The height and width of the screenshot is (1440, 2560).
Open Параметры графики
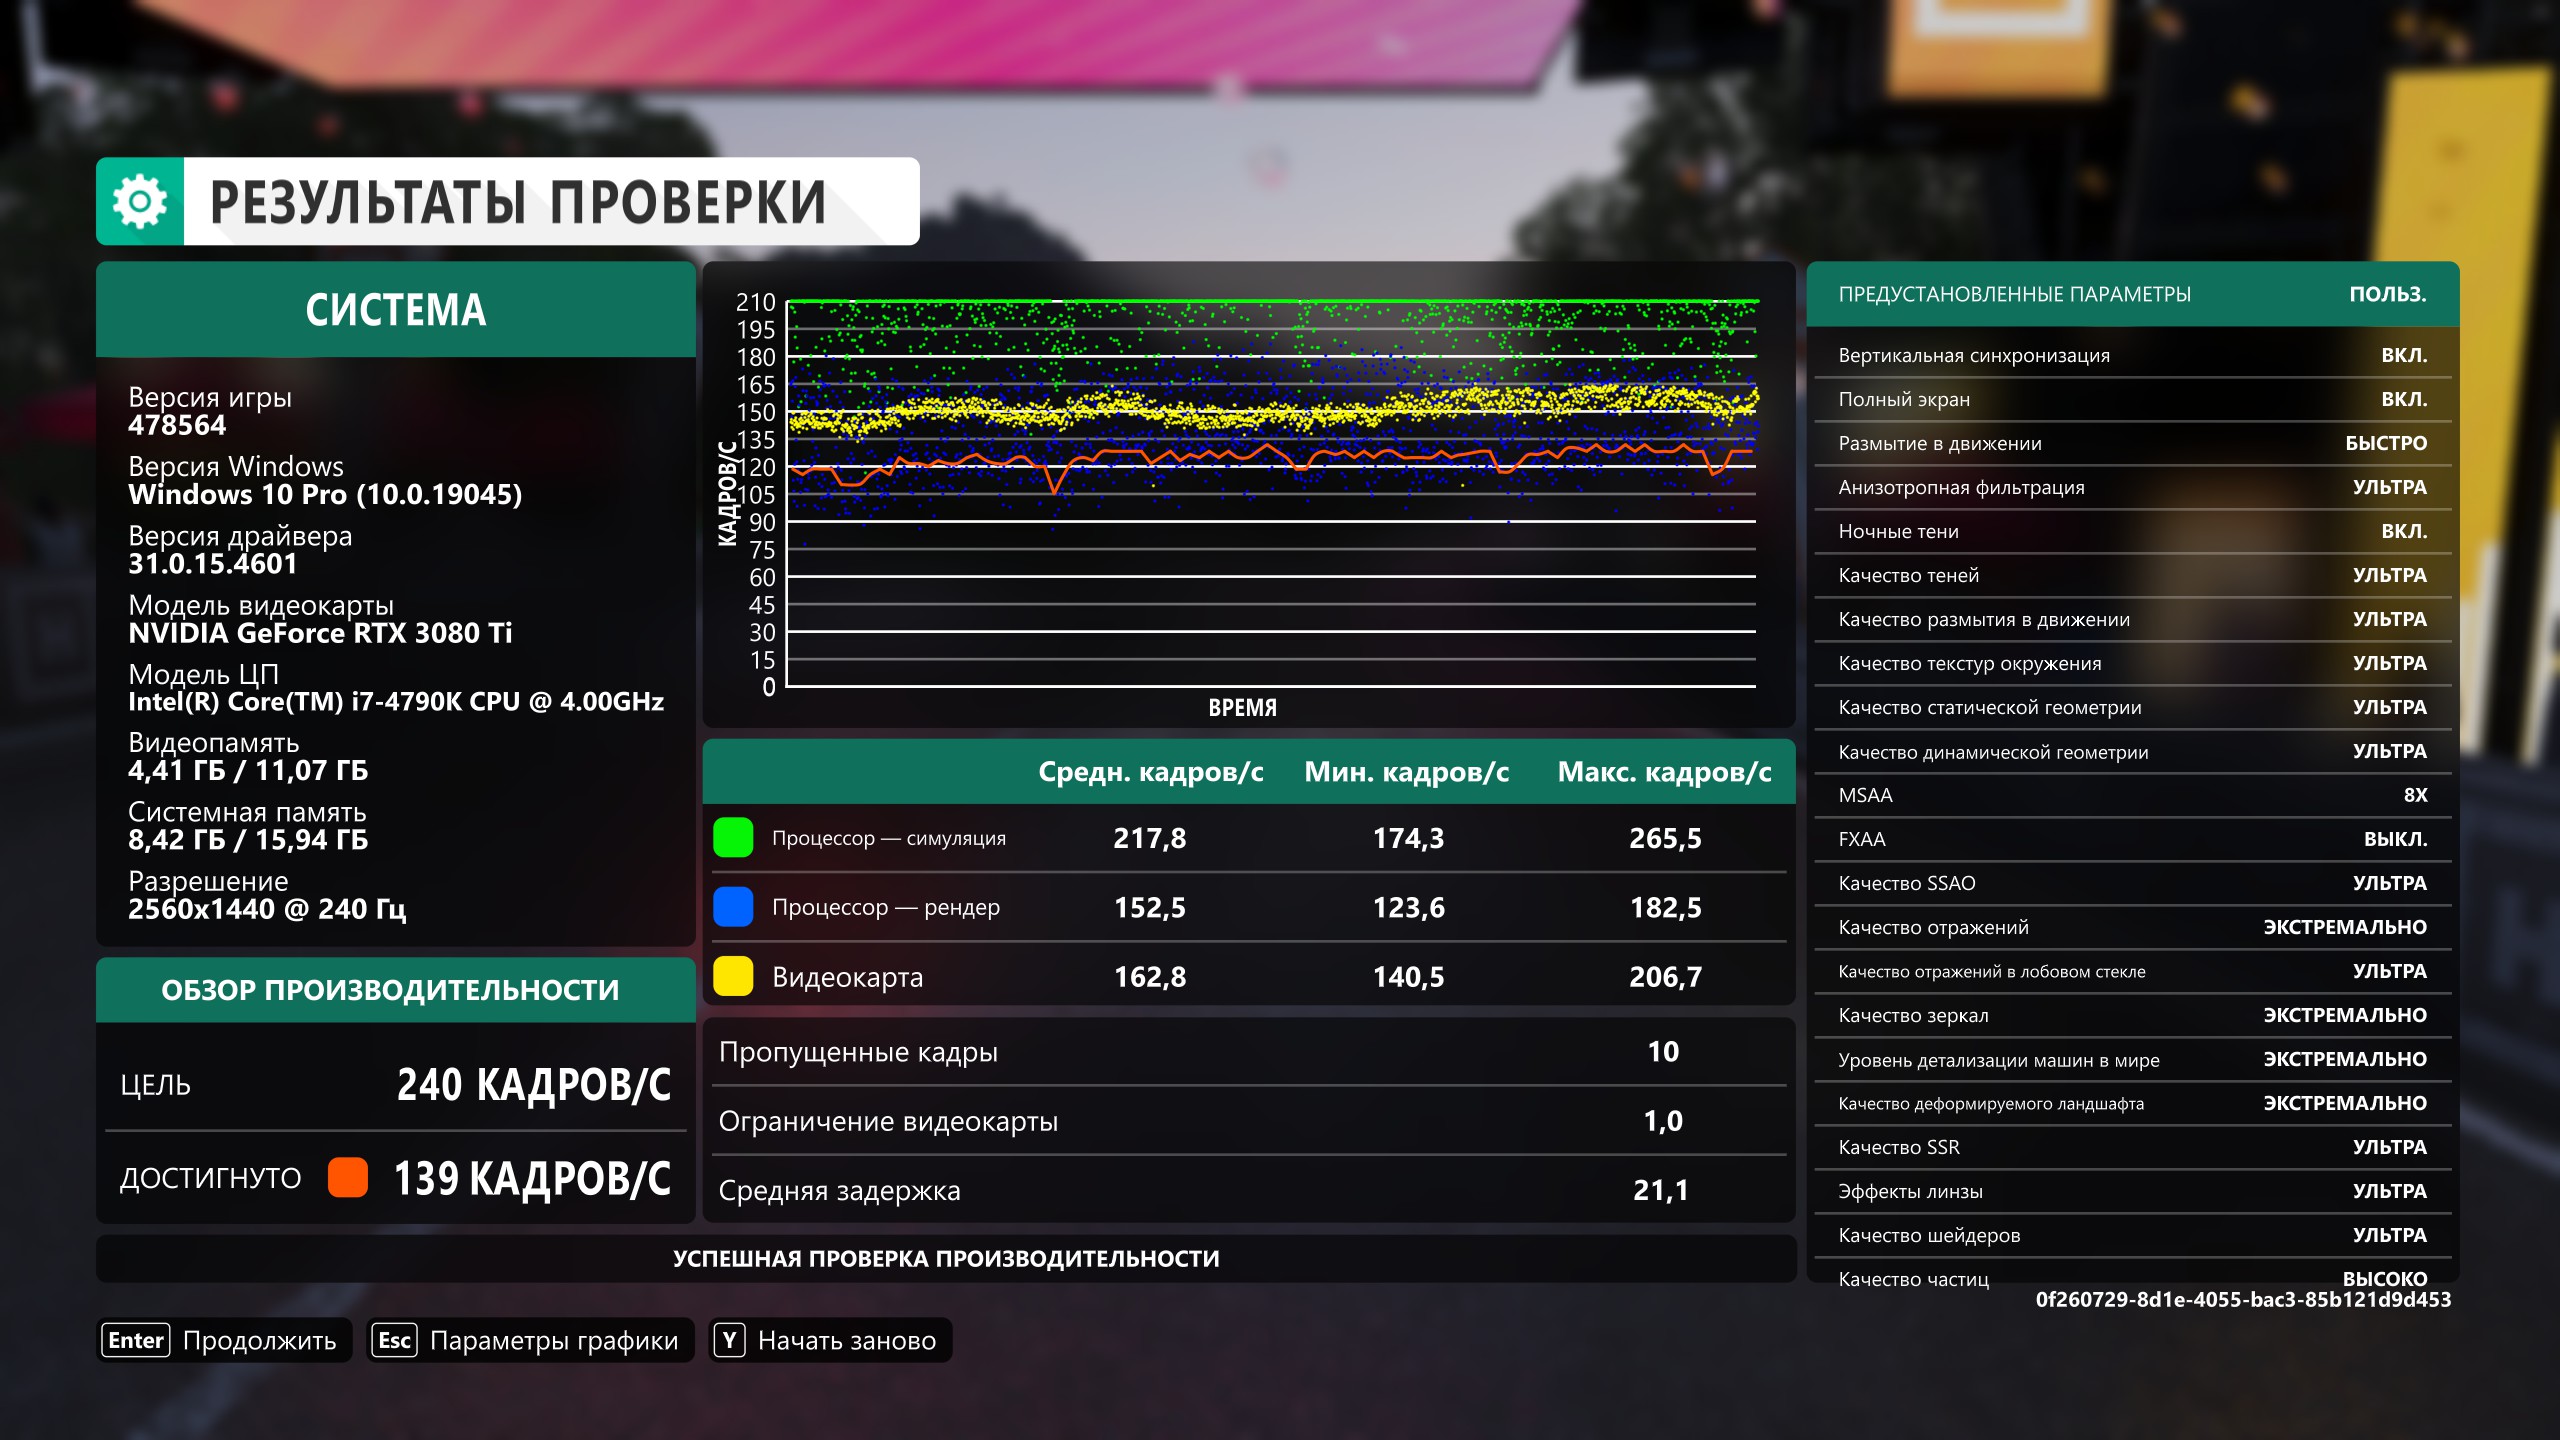click(553, 1340)
